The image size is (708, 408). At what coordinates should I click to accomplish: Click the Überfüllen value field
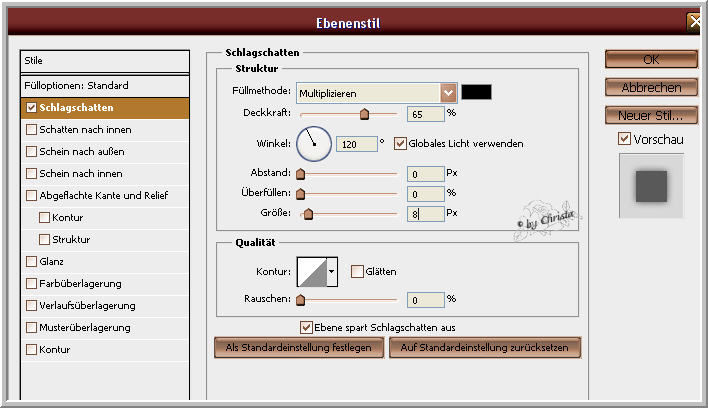426,194
